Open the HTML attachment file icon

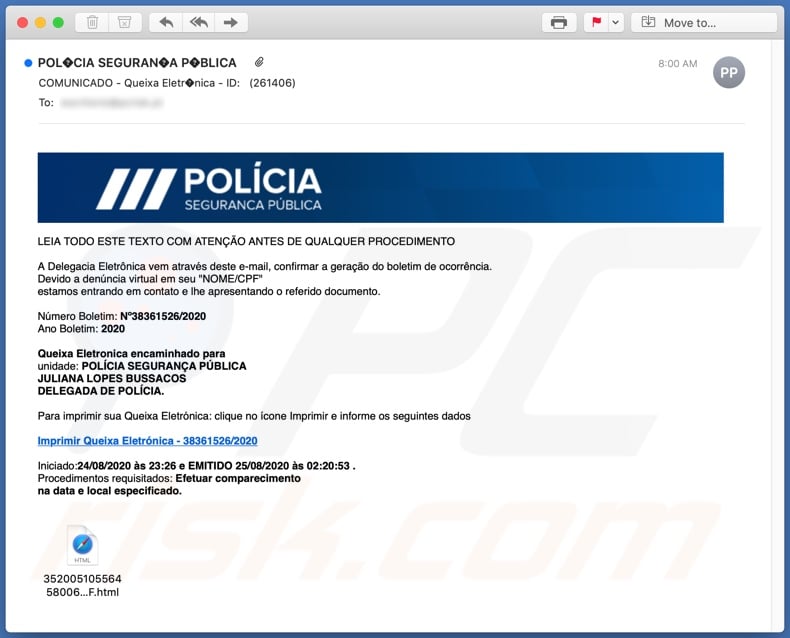click(x=83, y=545)
